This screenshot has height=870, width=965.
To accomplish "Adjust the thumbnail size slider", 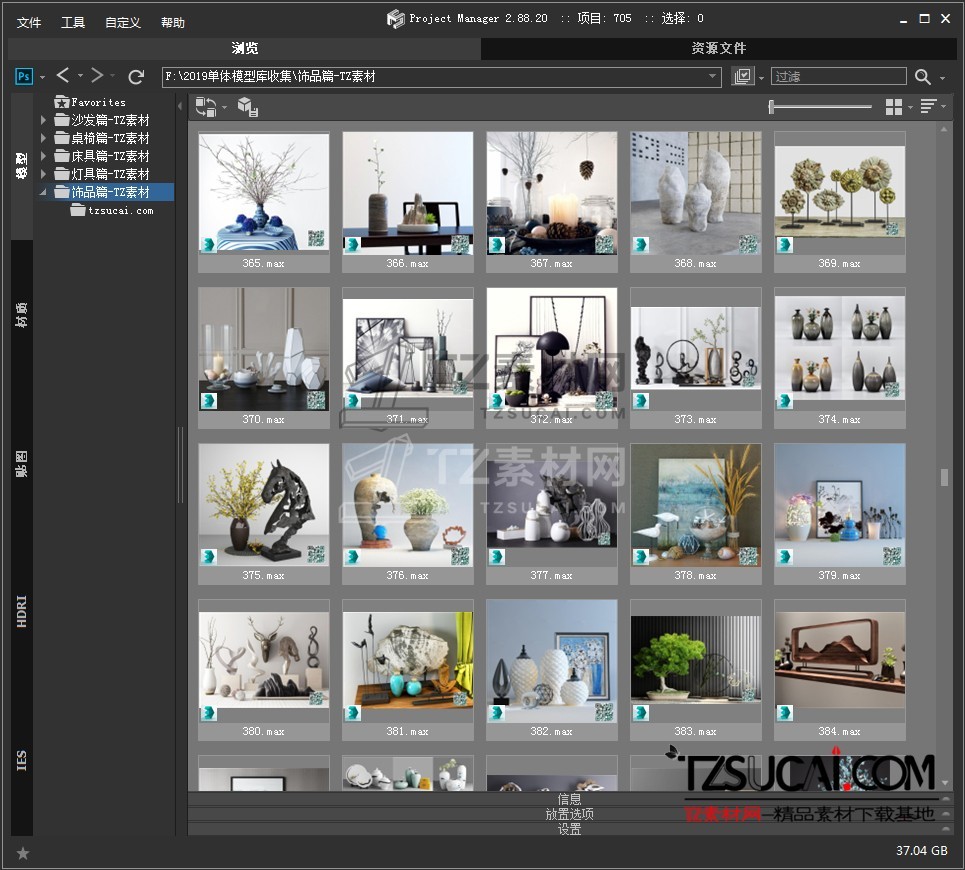I will 820,107.
